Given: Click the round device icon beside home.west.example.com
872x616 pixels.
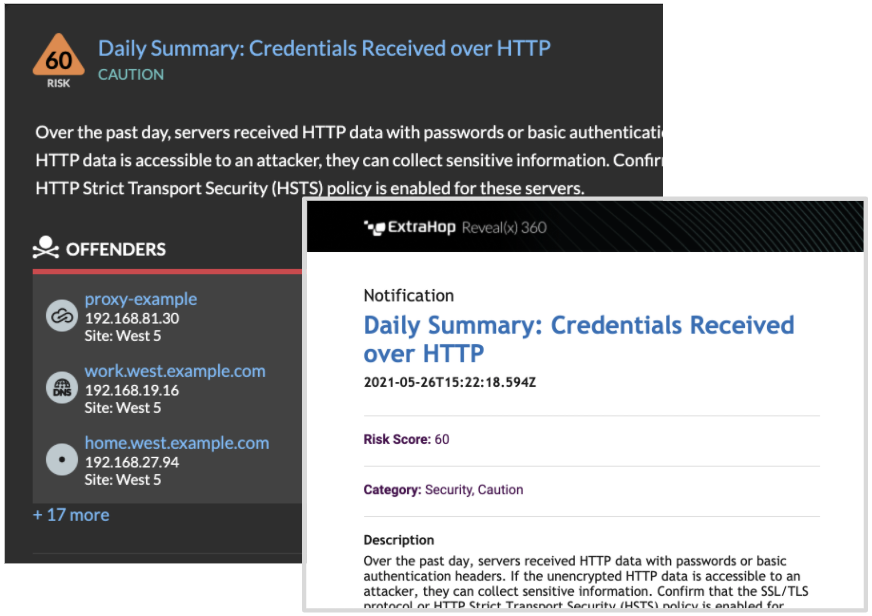Looking at the screenshot, I should 62,459.
